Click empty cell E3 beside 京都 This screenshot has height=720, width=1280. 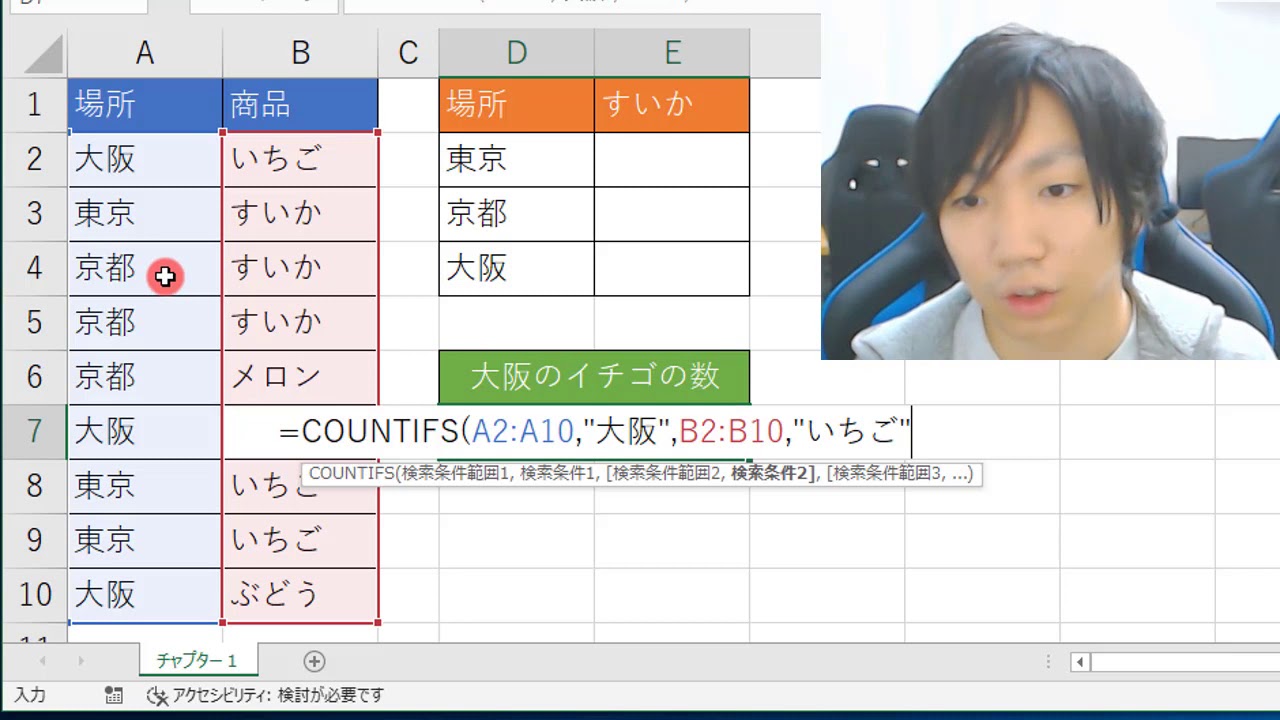[x=672, y=214]
